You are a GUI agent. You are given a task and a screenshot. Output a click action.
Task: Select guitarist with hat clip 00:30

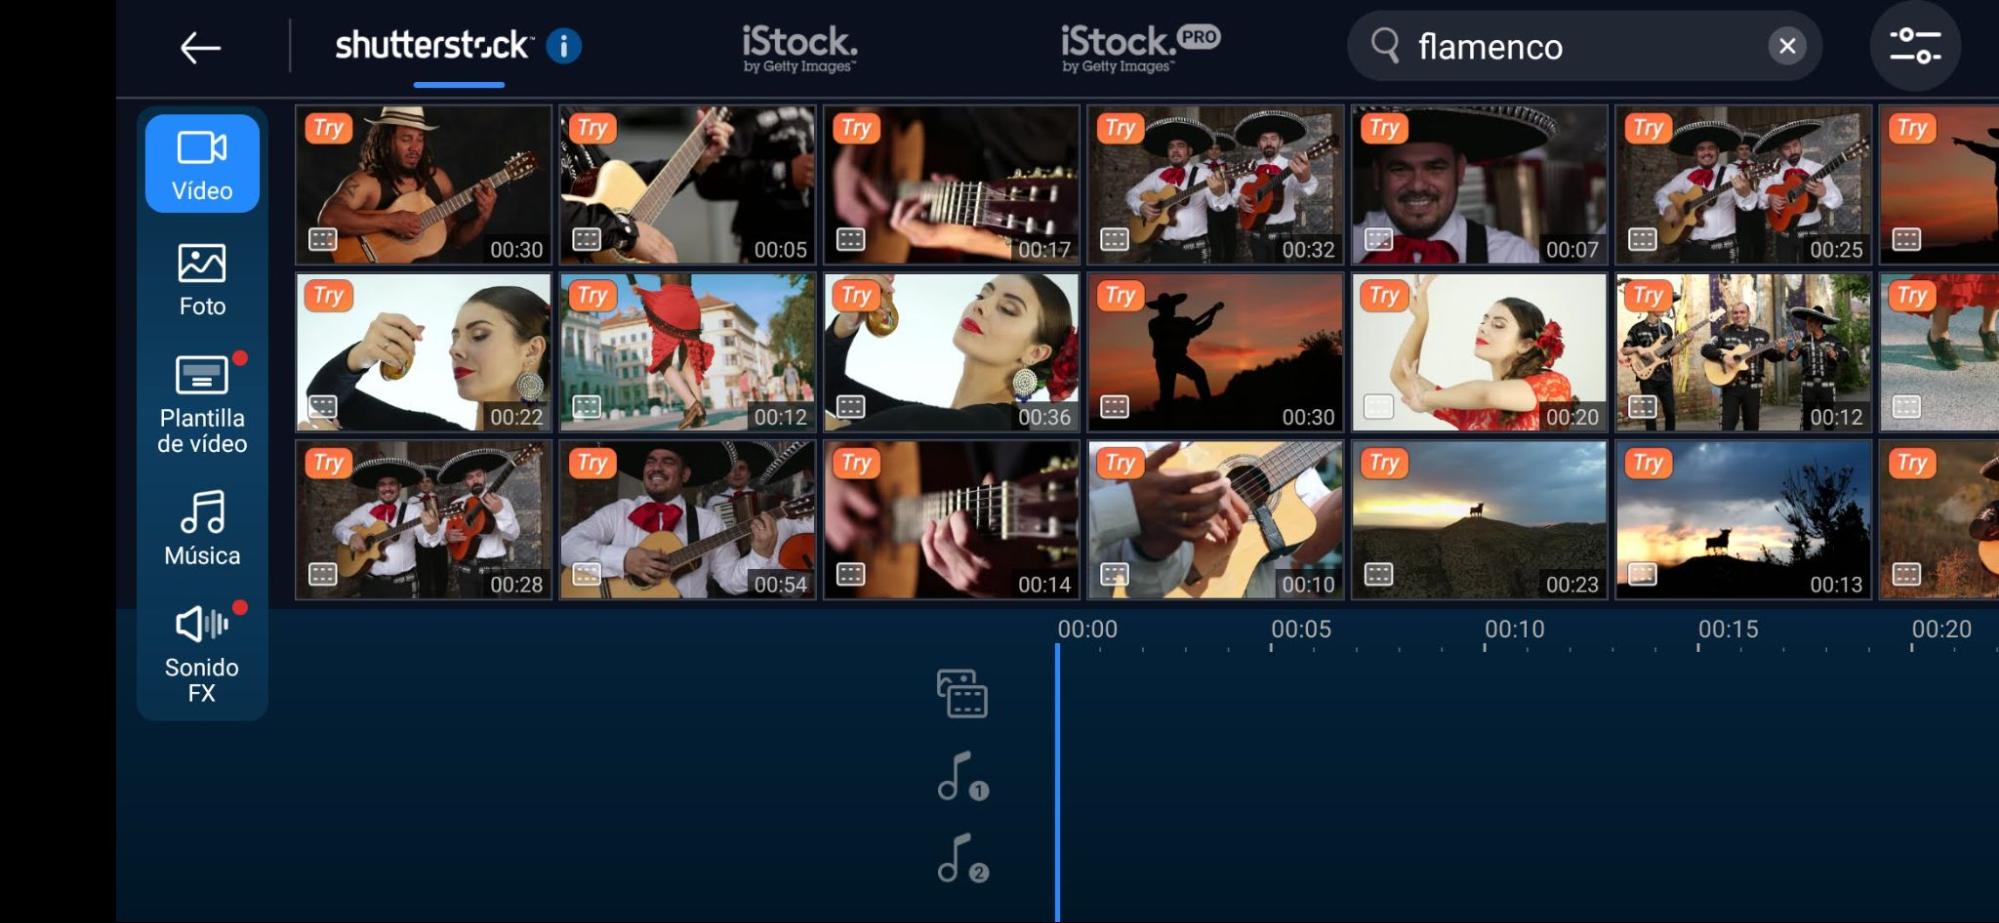pyautogui.click(x=424, y=185)
